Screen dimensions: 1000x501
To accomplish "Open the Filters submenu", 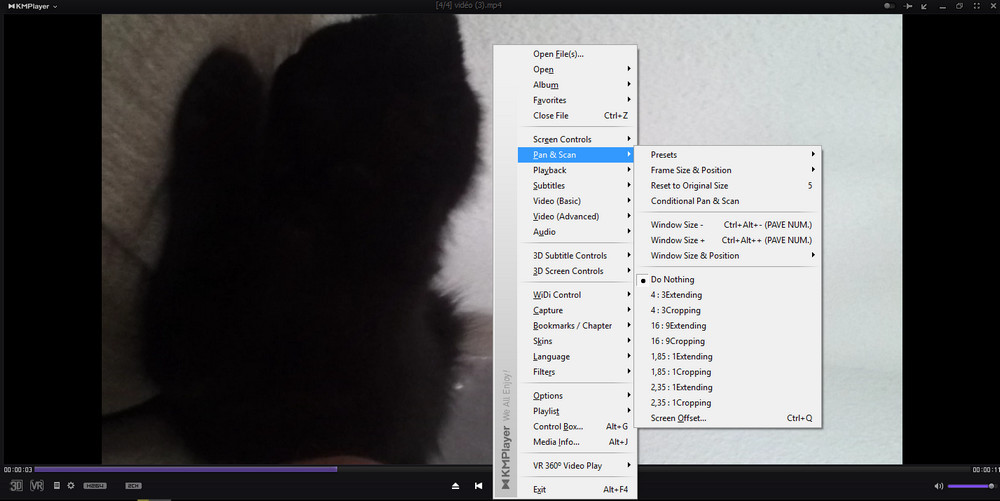I will 577,372.
